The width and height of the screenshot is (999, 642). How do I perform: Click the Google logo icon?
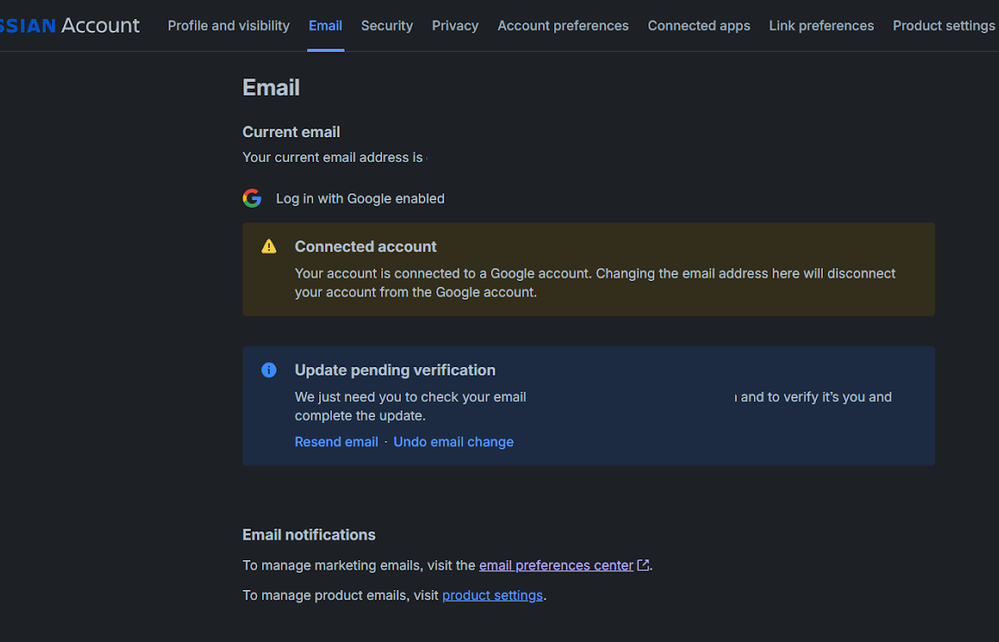tap(252, 198)
